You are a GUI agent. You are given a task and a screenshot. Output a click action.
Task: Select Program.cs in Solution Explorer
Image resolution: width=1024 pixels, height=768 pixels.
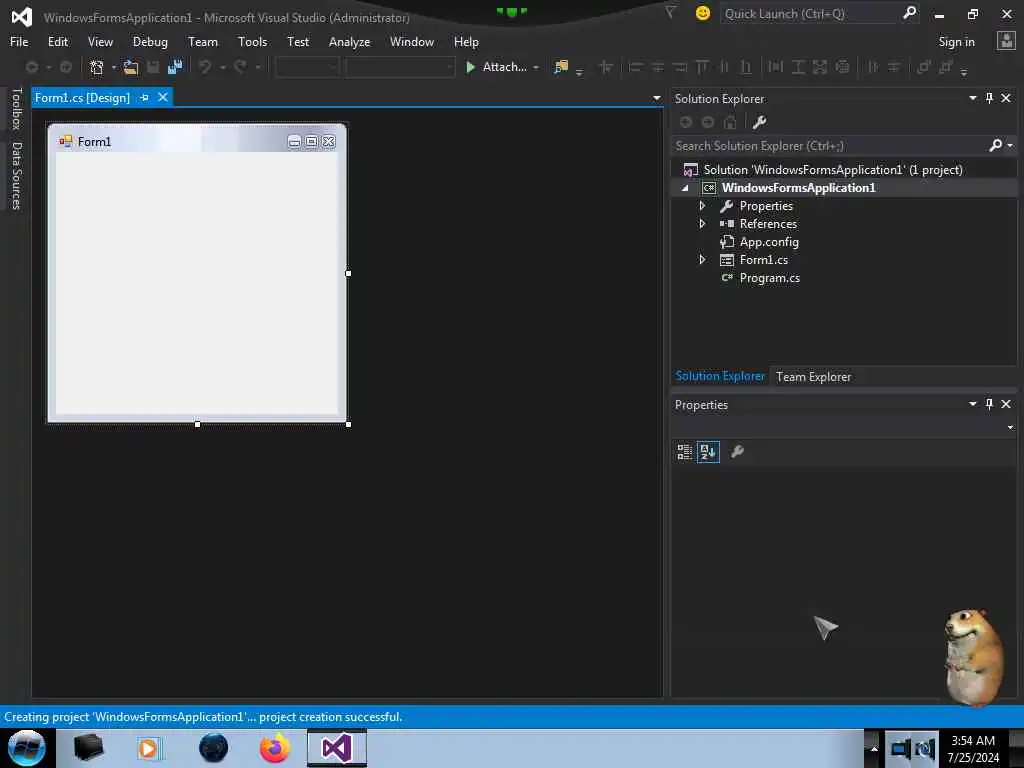[x=769, y=278]
